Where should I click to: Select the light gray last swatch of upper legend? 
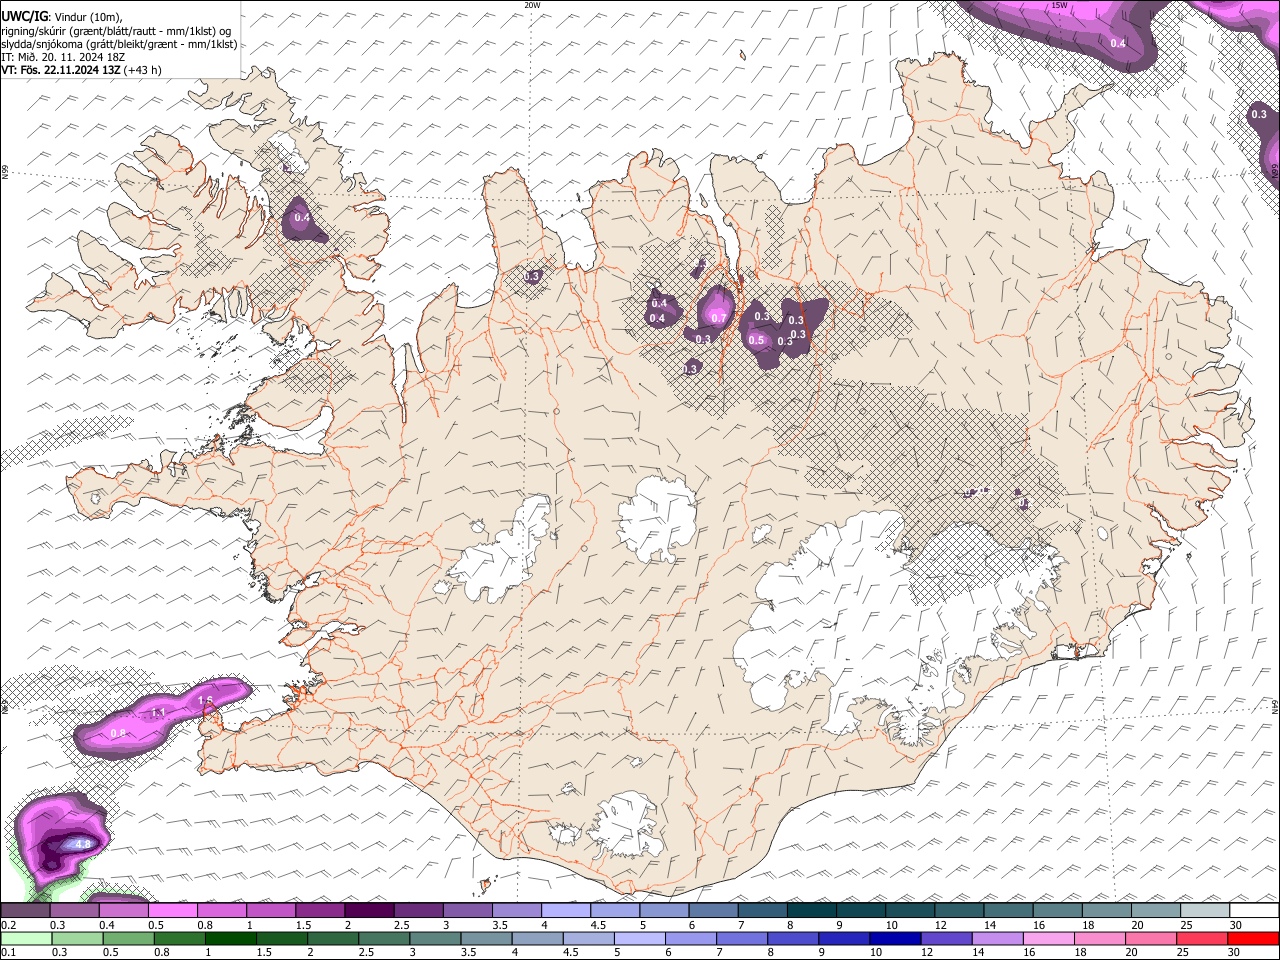(x=1204, y=911)
